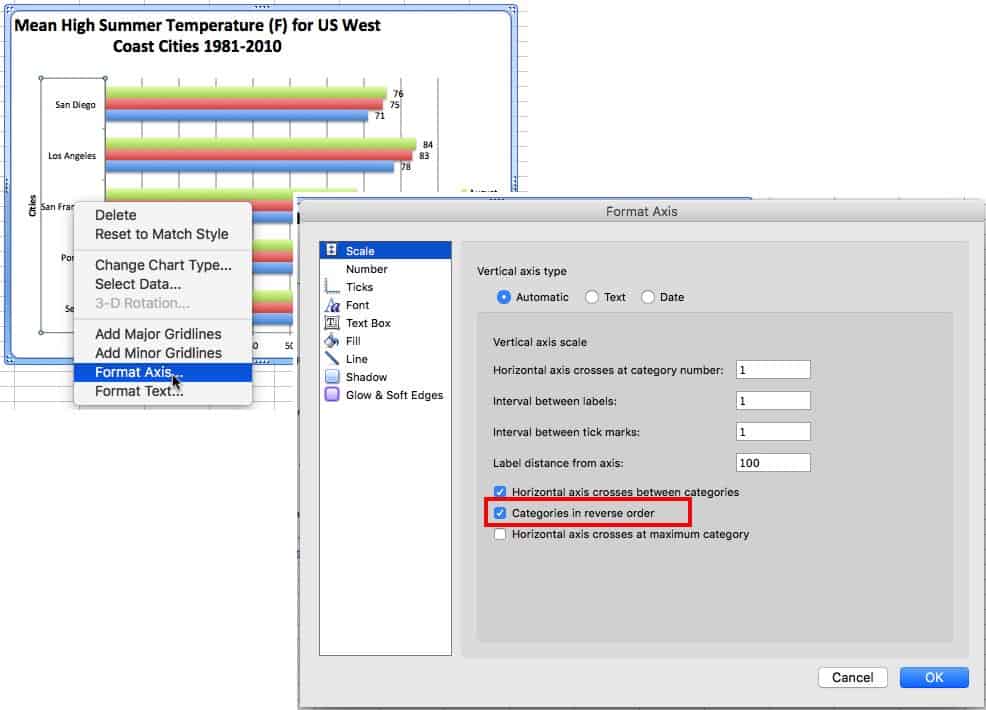Select the Shadow category icon

pyautogui.click(x=332, y=377)
